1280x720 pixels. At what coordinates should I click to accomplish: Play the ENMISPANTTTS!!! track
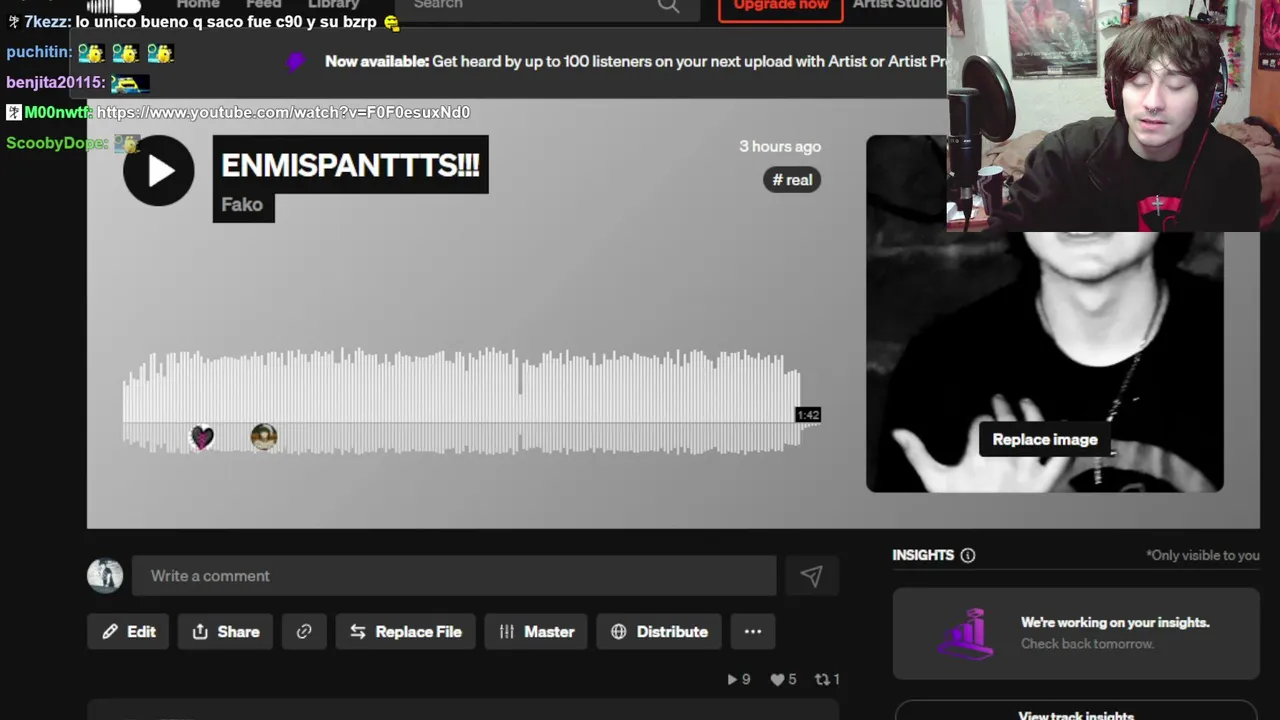(159, 170)
